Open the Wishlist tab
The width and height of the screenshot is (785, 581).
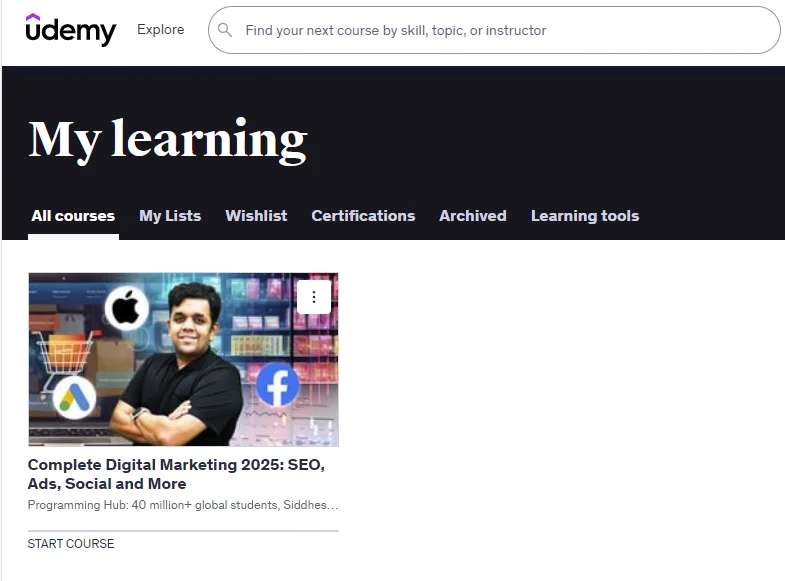pyautogui.click(x=256, y=216)
